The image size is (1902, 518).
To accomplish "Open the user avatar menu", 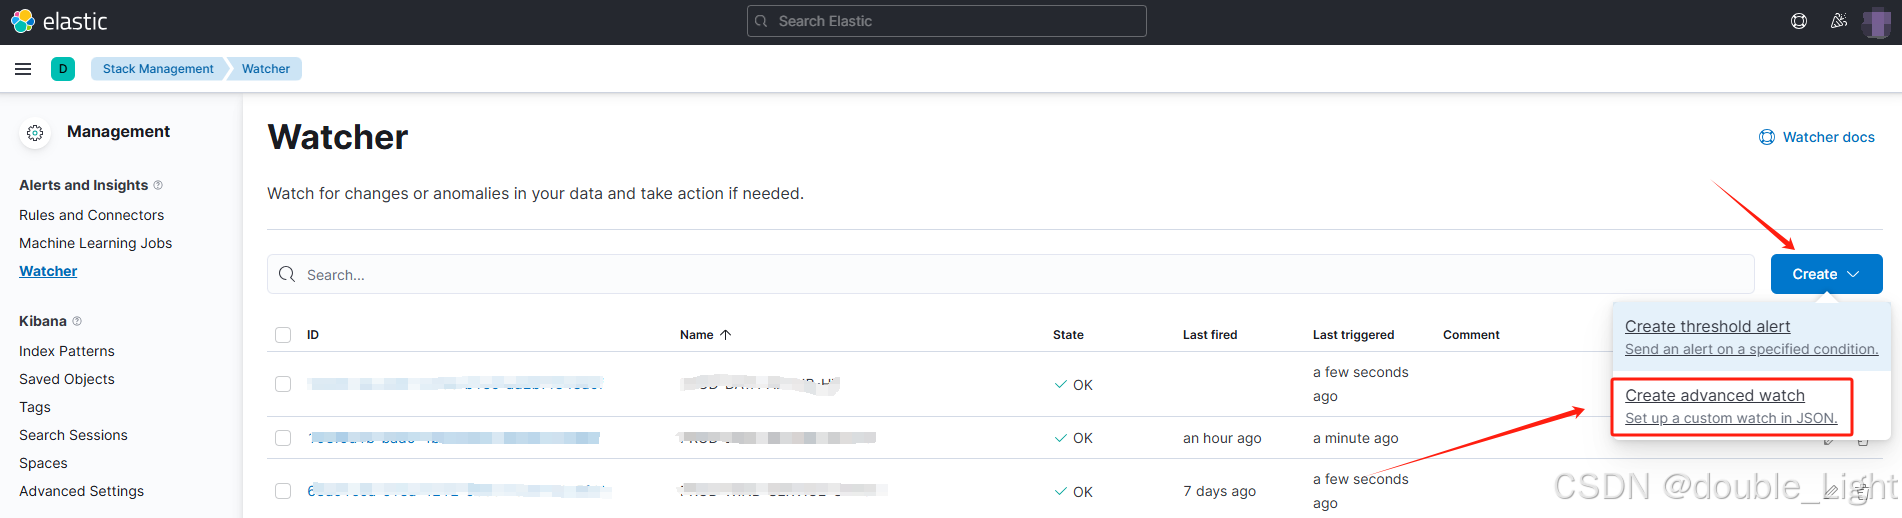I will pyautogui.click(x=1876, y=21).
